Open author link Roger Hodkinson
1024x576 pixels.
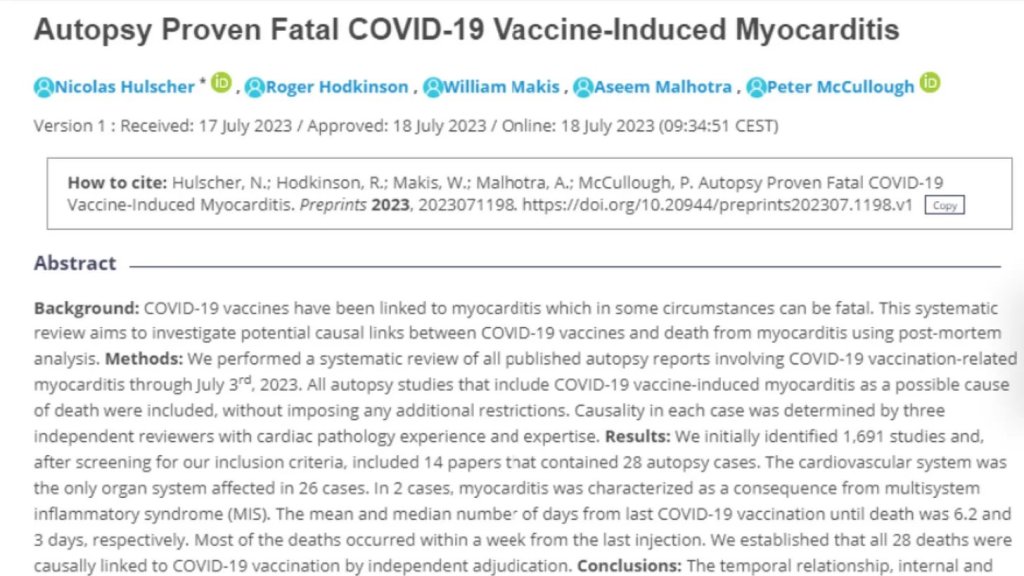336,87
